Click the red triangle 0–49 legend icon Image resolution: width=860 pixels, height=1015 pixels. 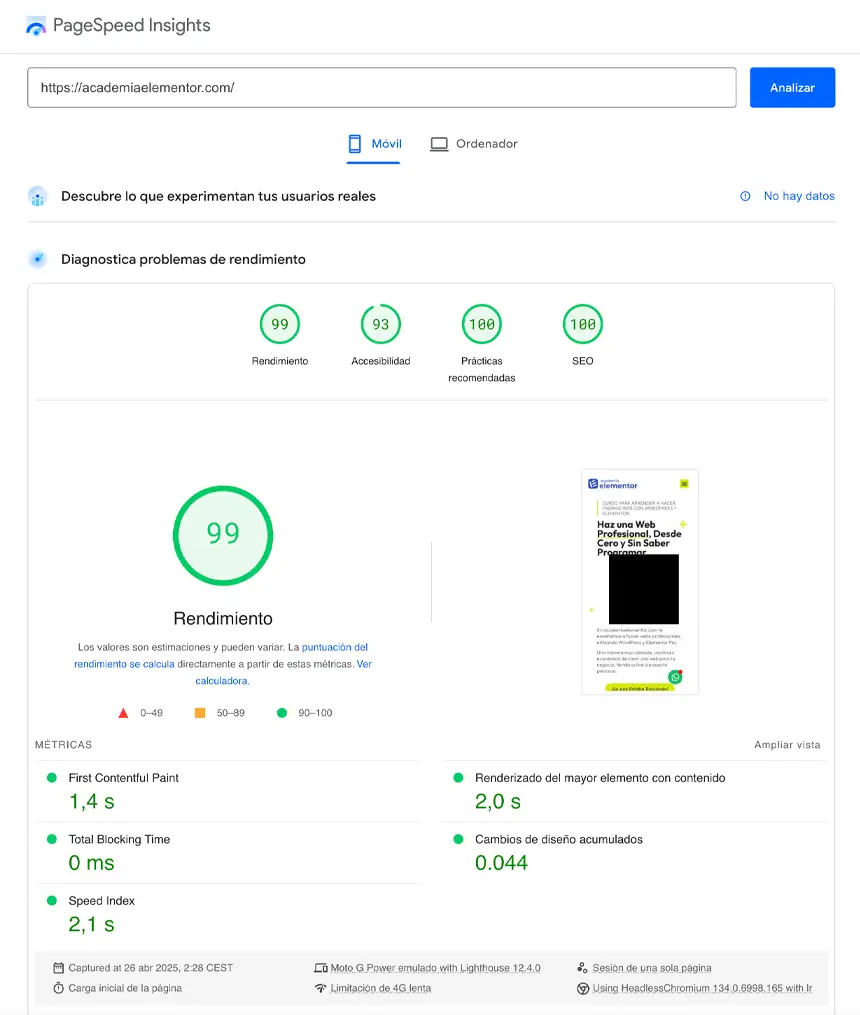click(123, 713)
